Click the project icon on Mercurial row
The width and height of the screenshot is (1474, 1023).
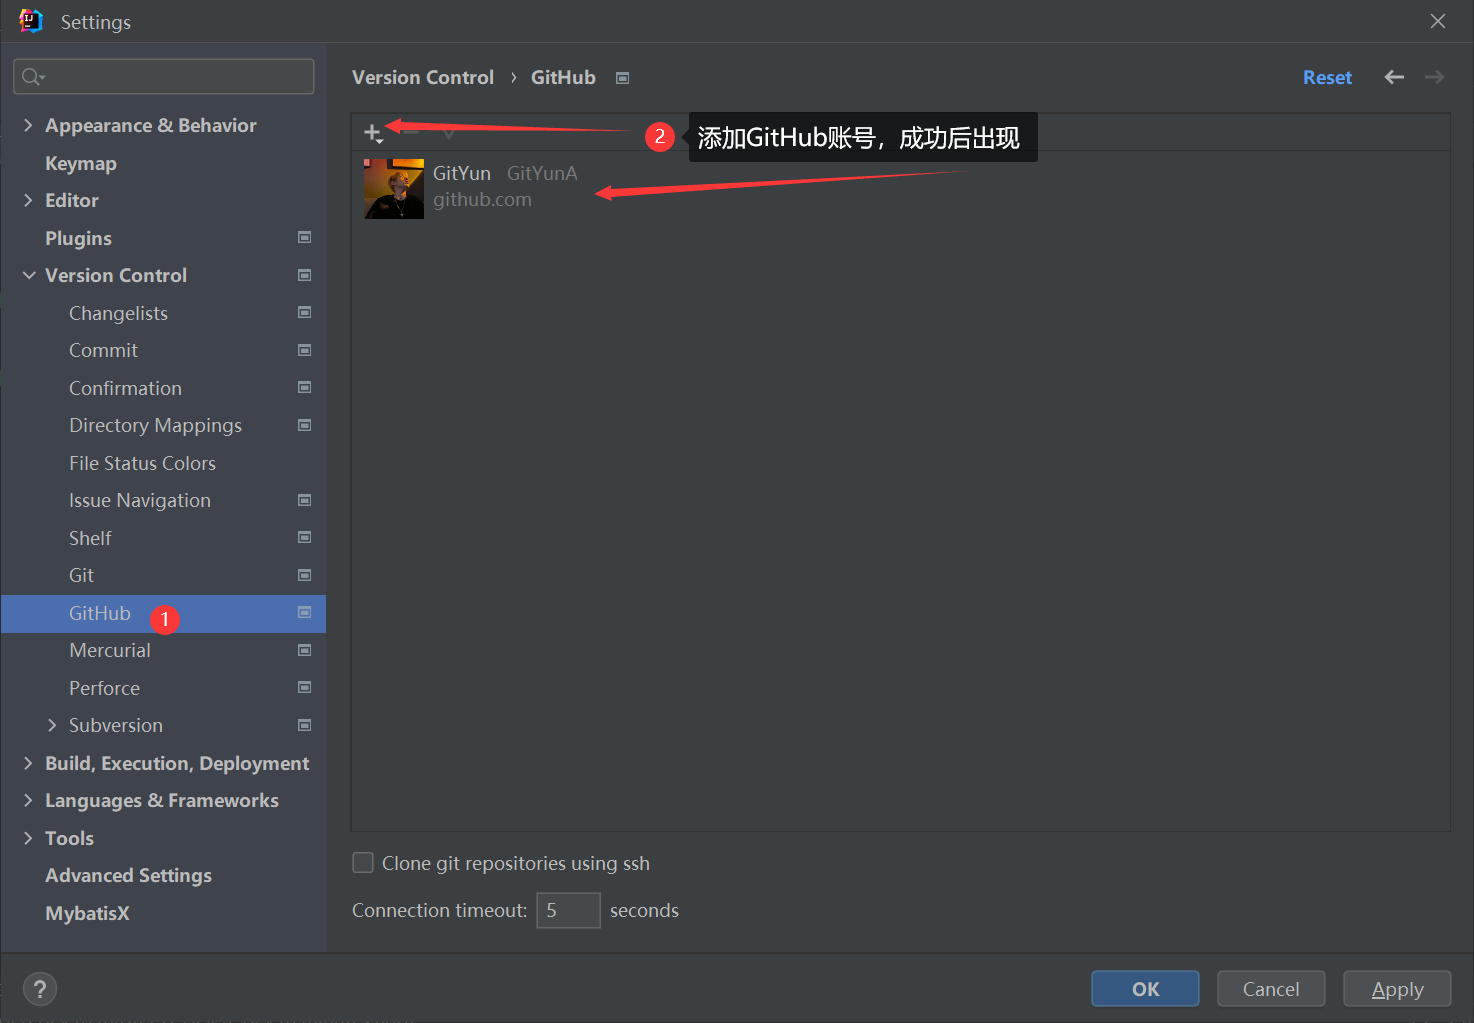305,650
